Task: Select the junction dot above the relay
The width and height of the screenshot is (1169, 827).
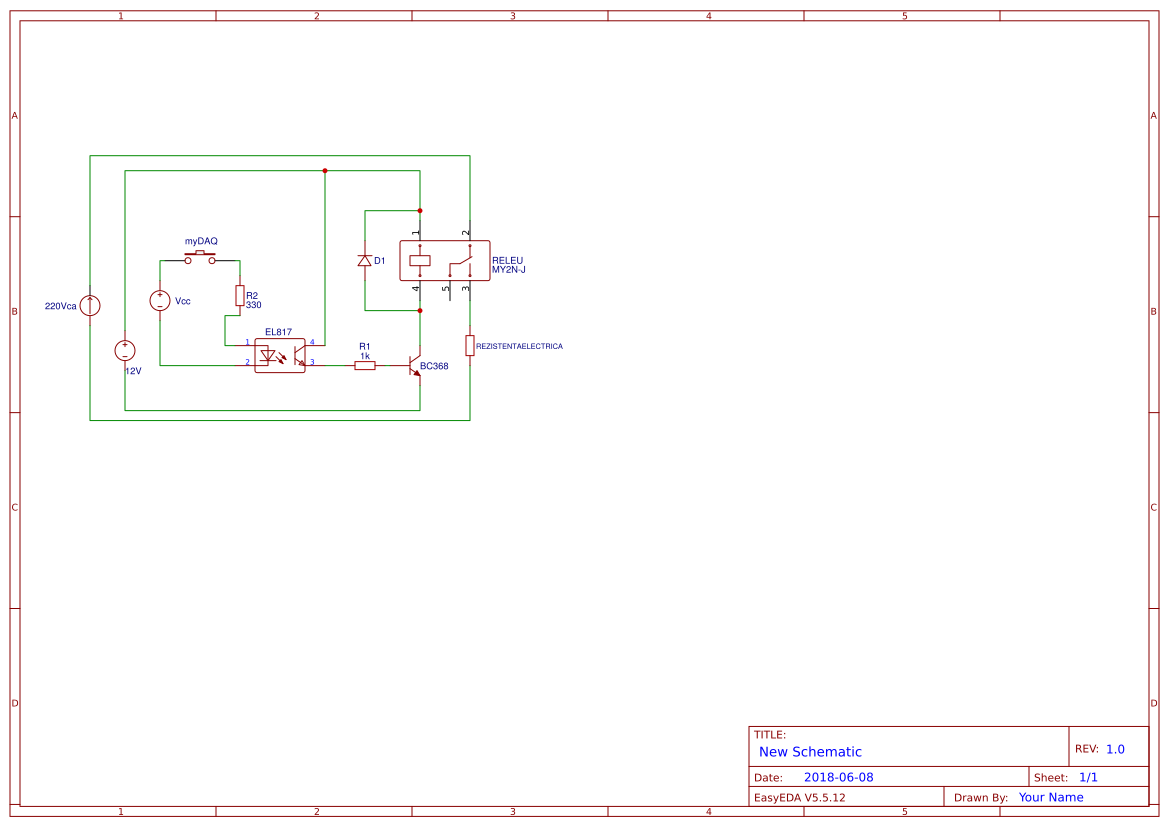Action: coord(420,210)
